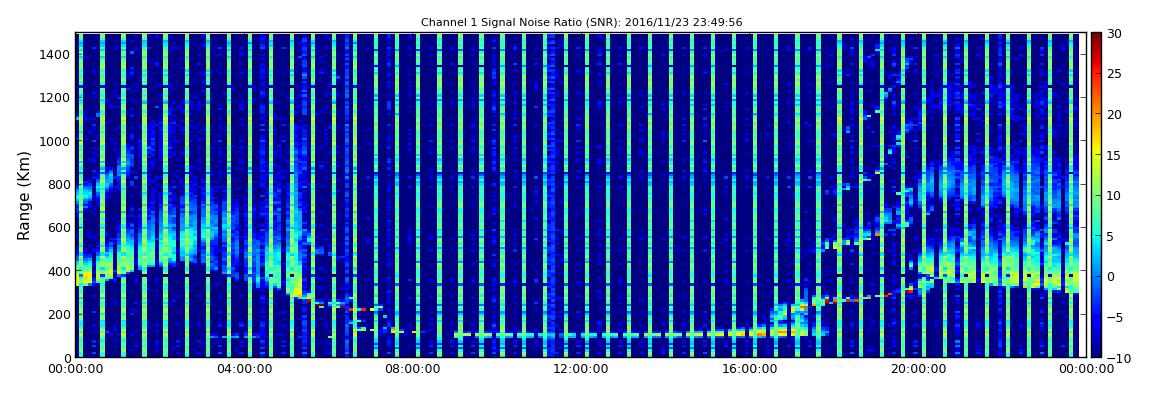Click the colorbar's 25 value label
Image resolution: width=1150 pixels, height=407 pixels.
1115,74
